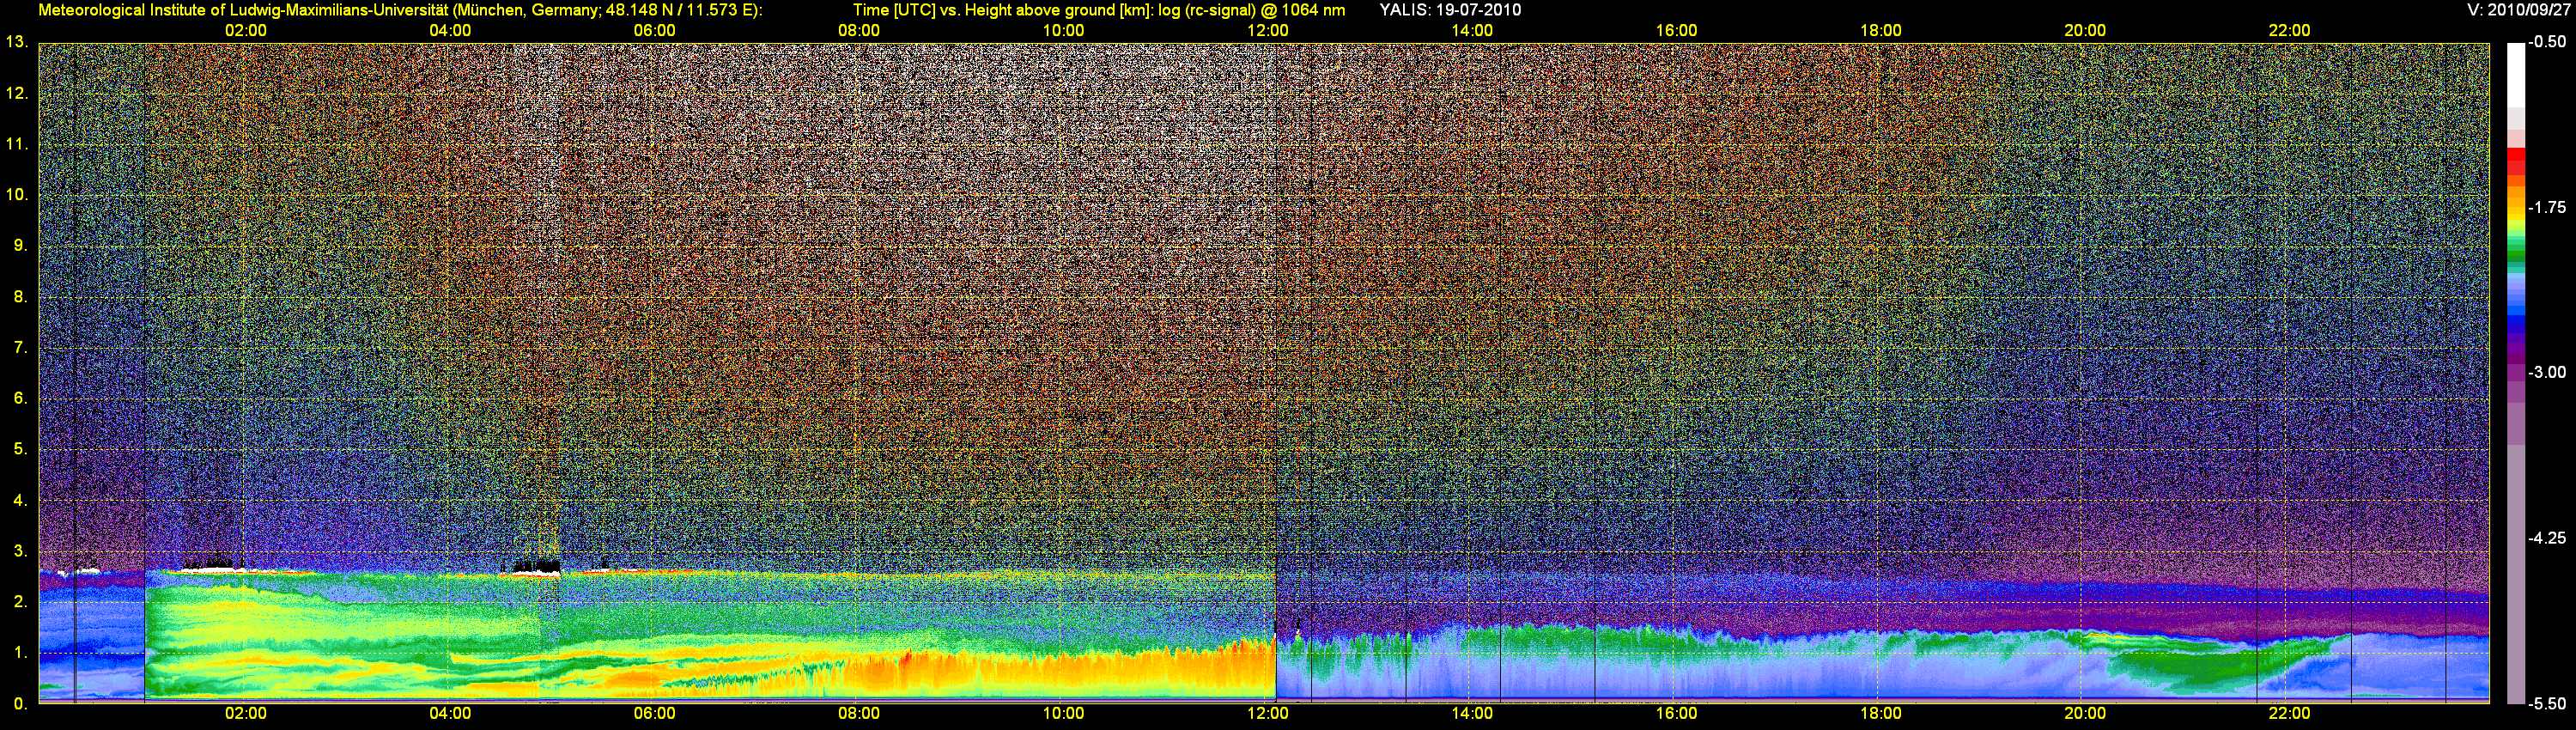Click the 10:00 label on the bottom time axis

tap(1063, 714)
